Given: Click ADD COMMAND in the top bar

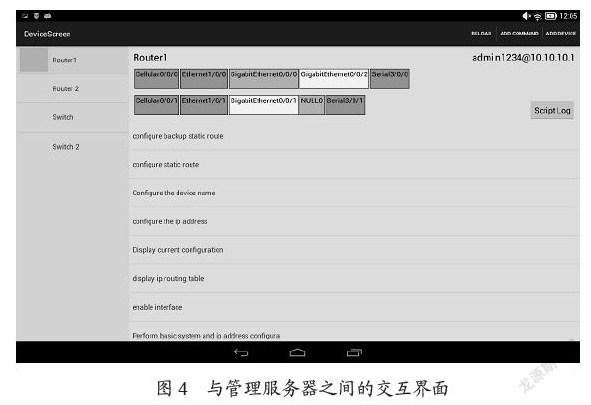Looking at the screenshot, I should click(519, 34).
